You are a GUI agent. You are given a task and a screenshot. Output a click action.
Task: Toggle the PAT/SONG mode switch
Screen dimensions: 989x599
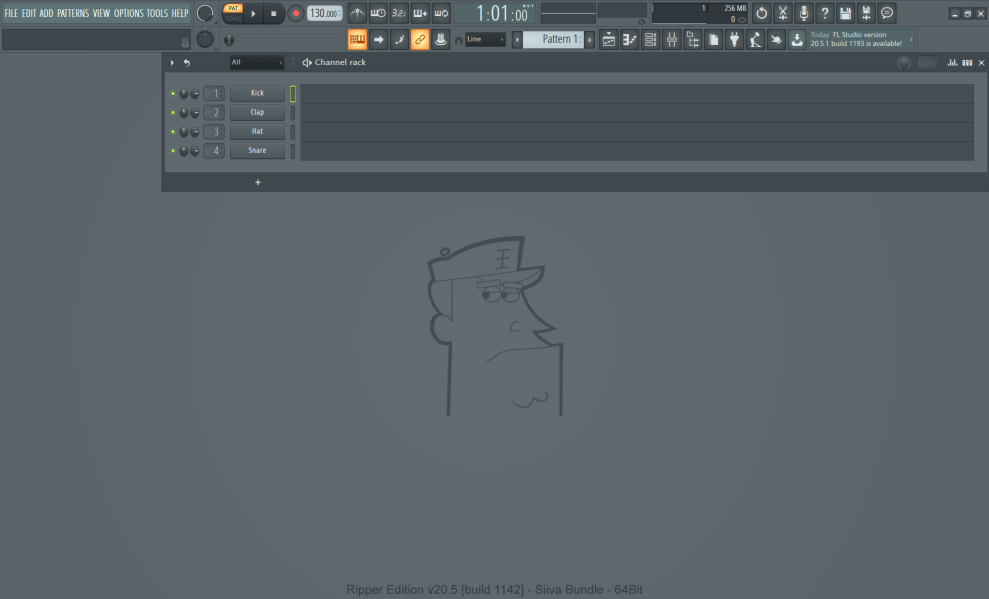233,12
